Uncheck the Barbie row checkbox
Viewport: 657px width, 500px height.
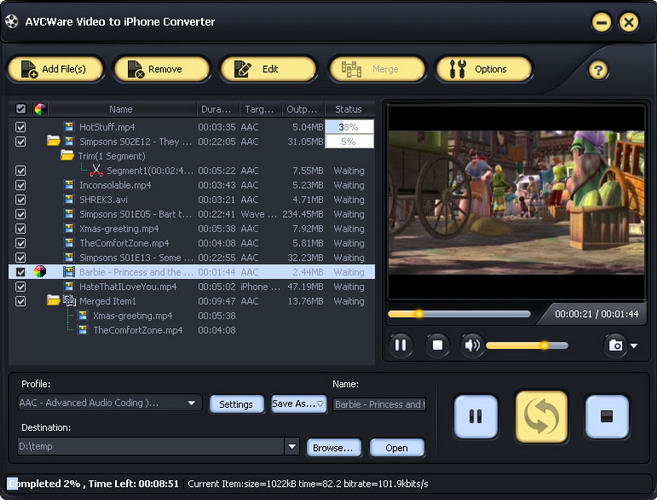pos(21,272)
